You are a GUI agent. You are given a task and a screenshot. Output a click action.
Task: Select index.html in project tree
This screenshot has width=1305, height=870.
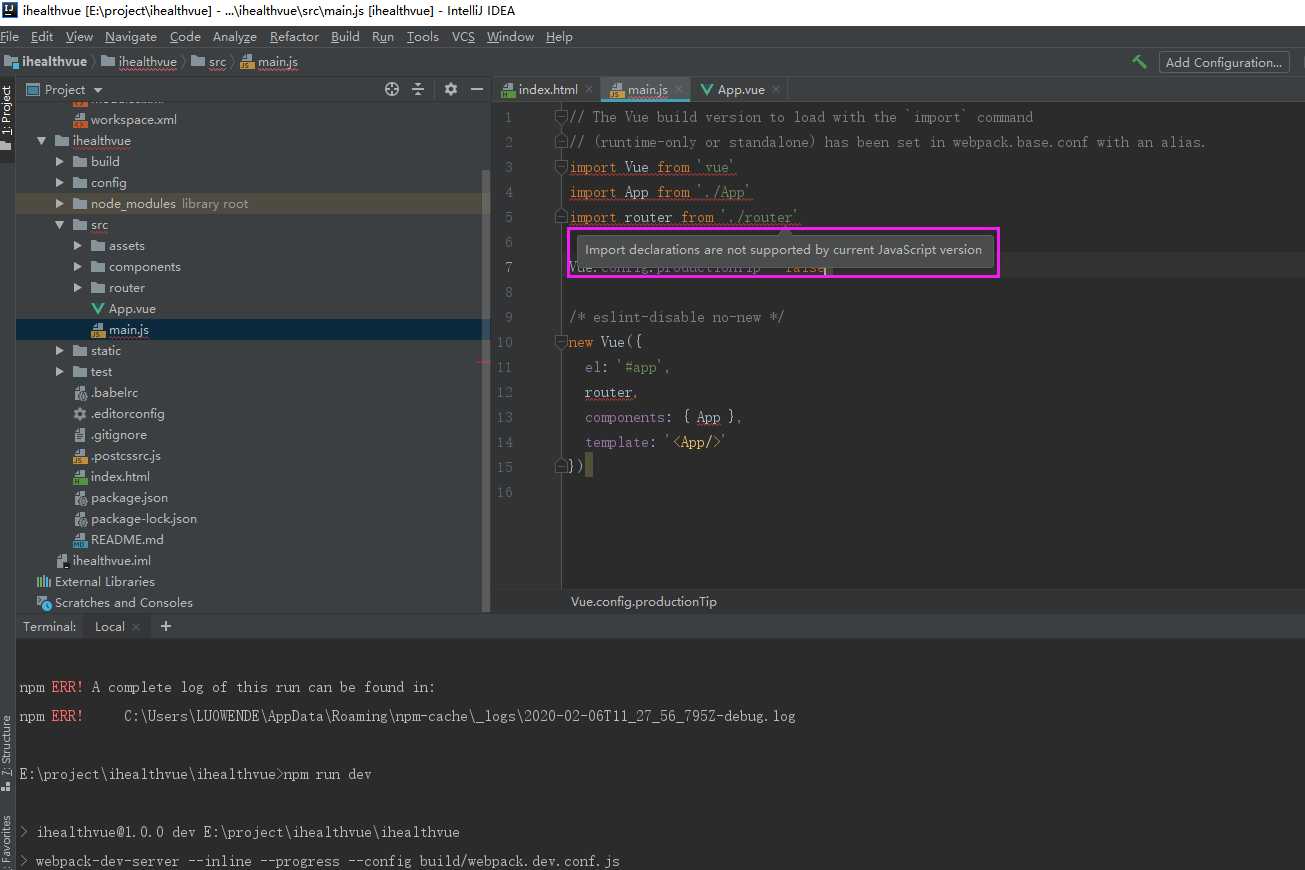(x=120, y=477)
